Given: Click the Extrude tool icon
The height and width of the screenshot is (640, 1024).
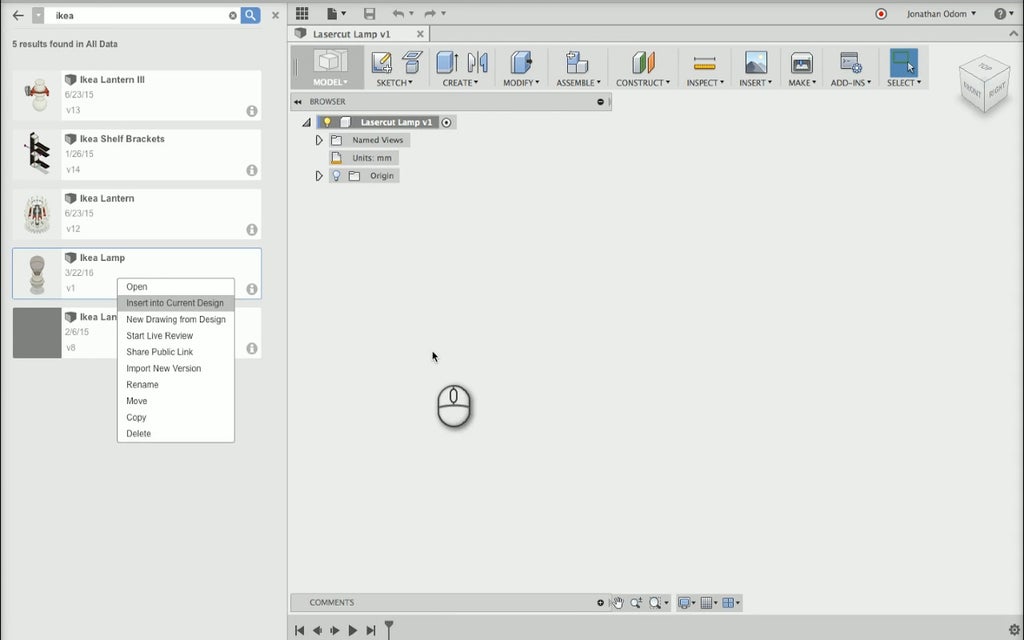Looking at the screenshot, I should (x=447, y=63).
